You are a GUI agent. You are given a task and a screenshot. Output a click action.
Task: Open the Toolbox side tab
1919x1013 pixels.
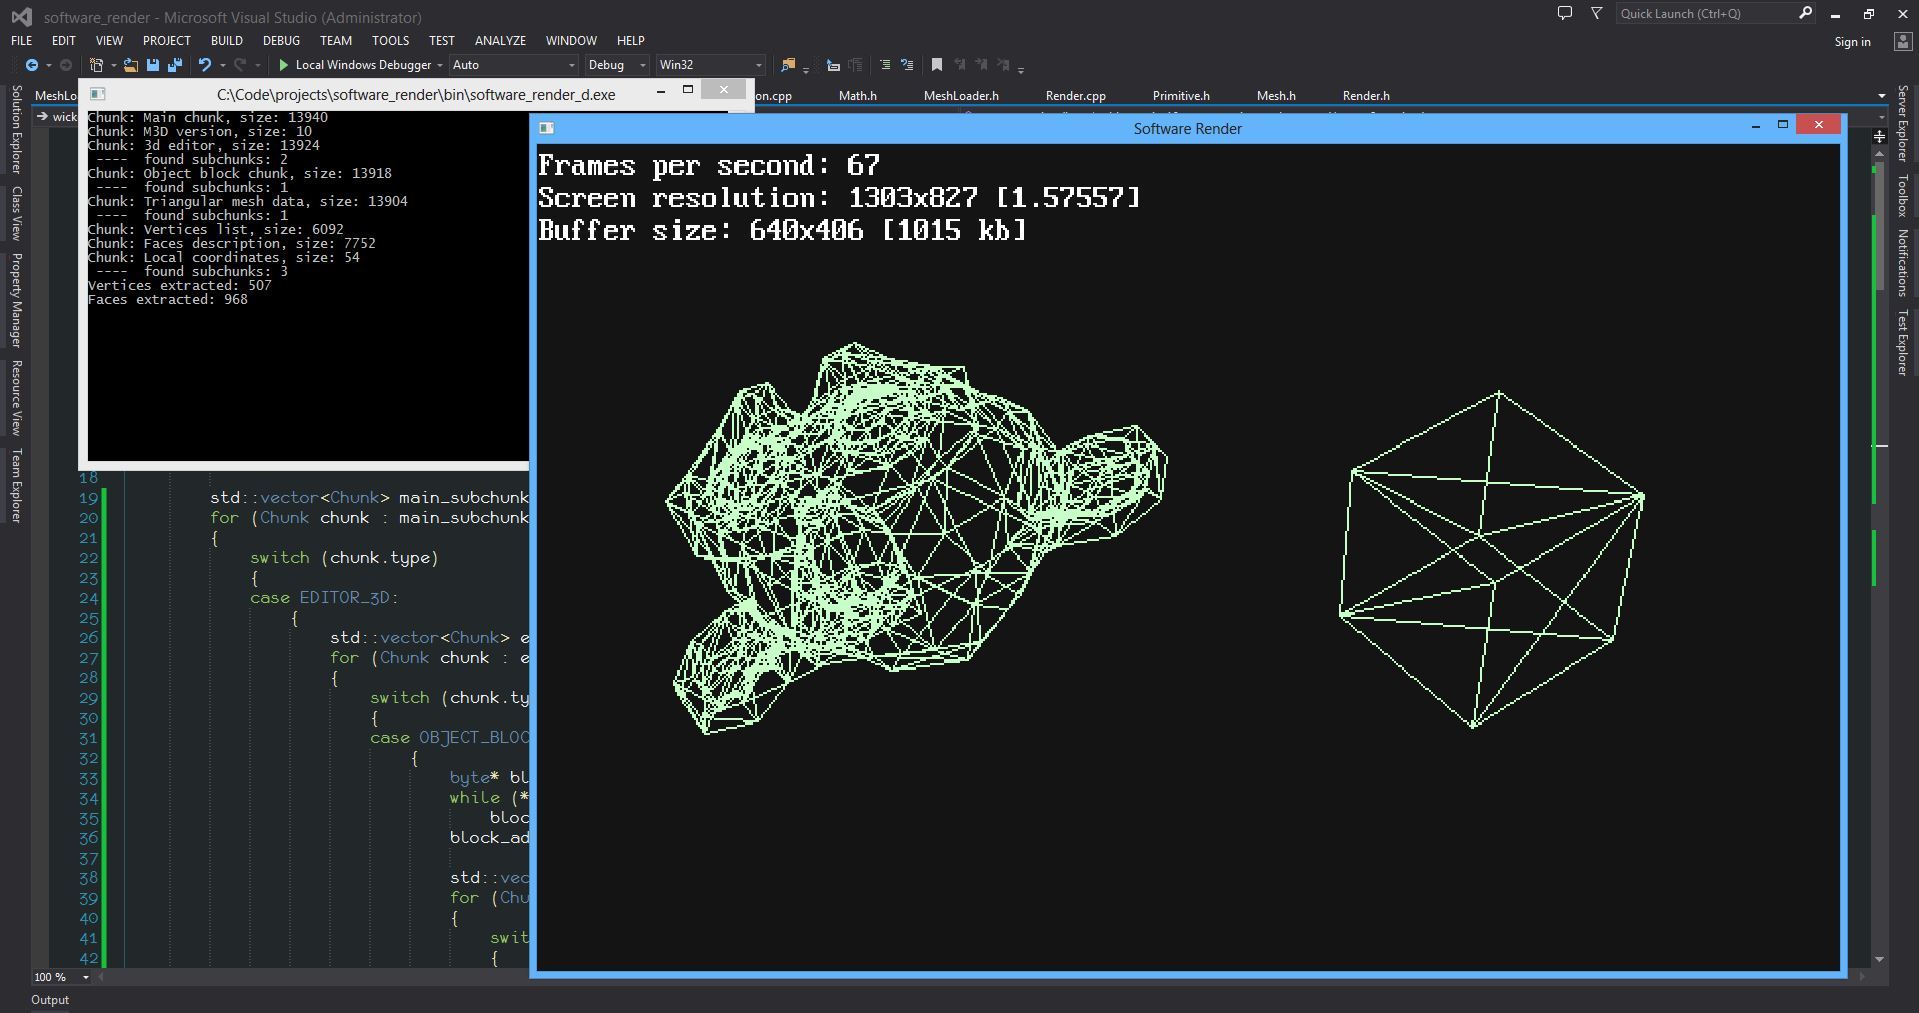tap(1902, 195)
